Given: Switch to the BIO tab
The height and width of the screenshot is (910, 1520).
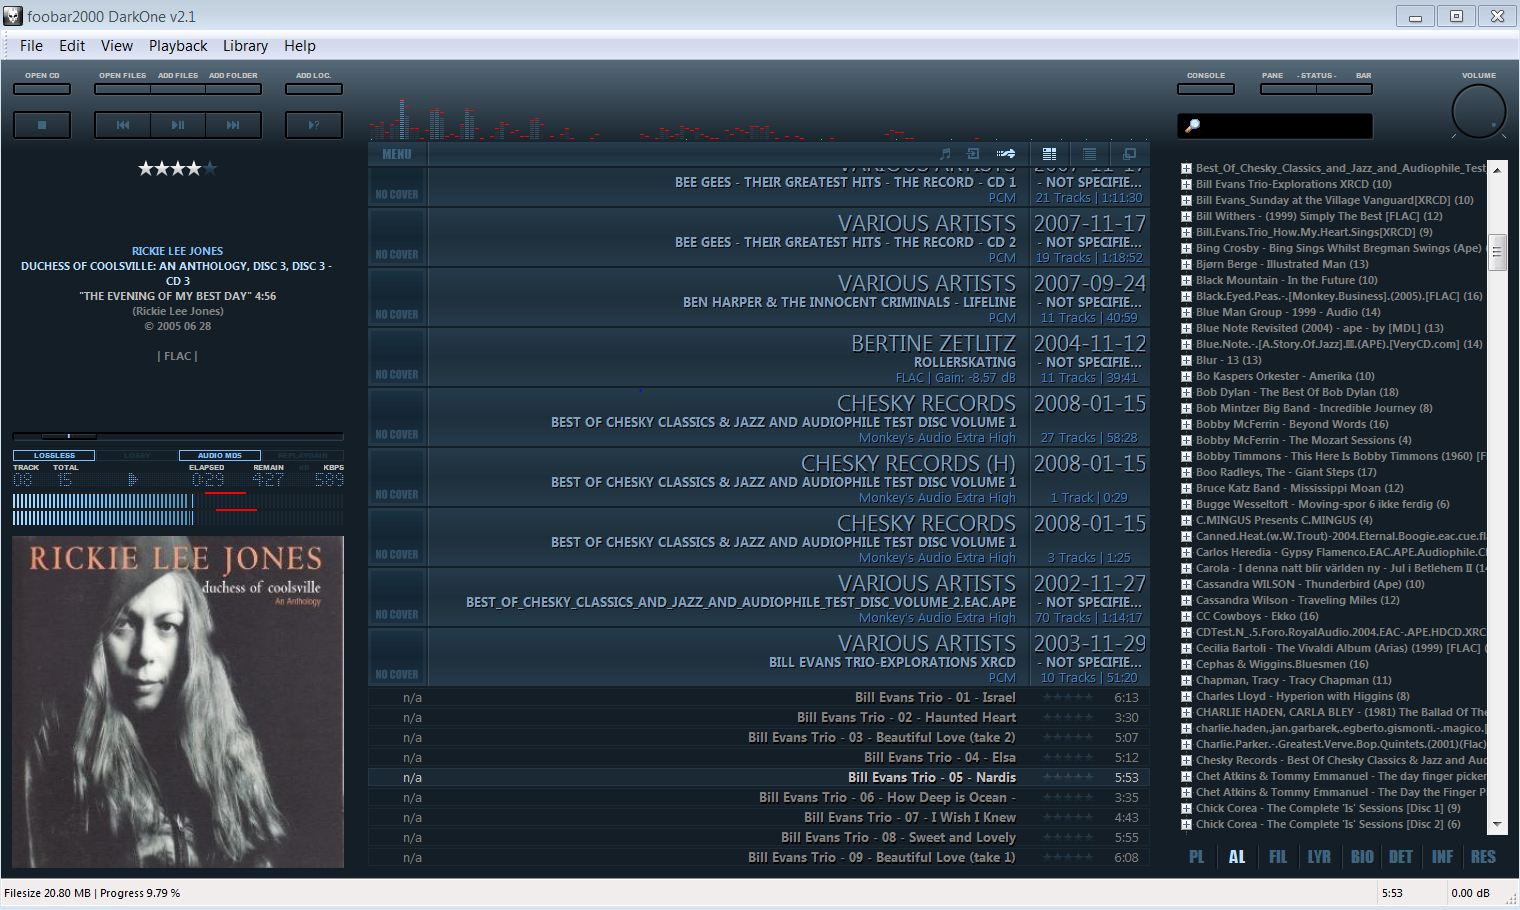Looking at the screenshot, I should (1361, 857).
